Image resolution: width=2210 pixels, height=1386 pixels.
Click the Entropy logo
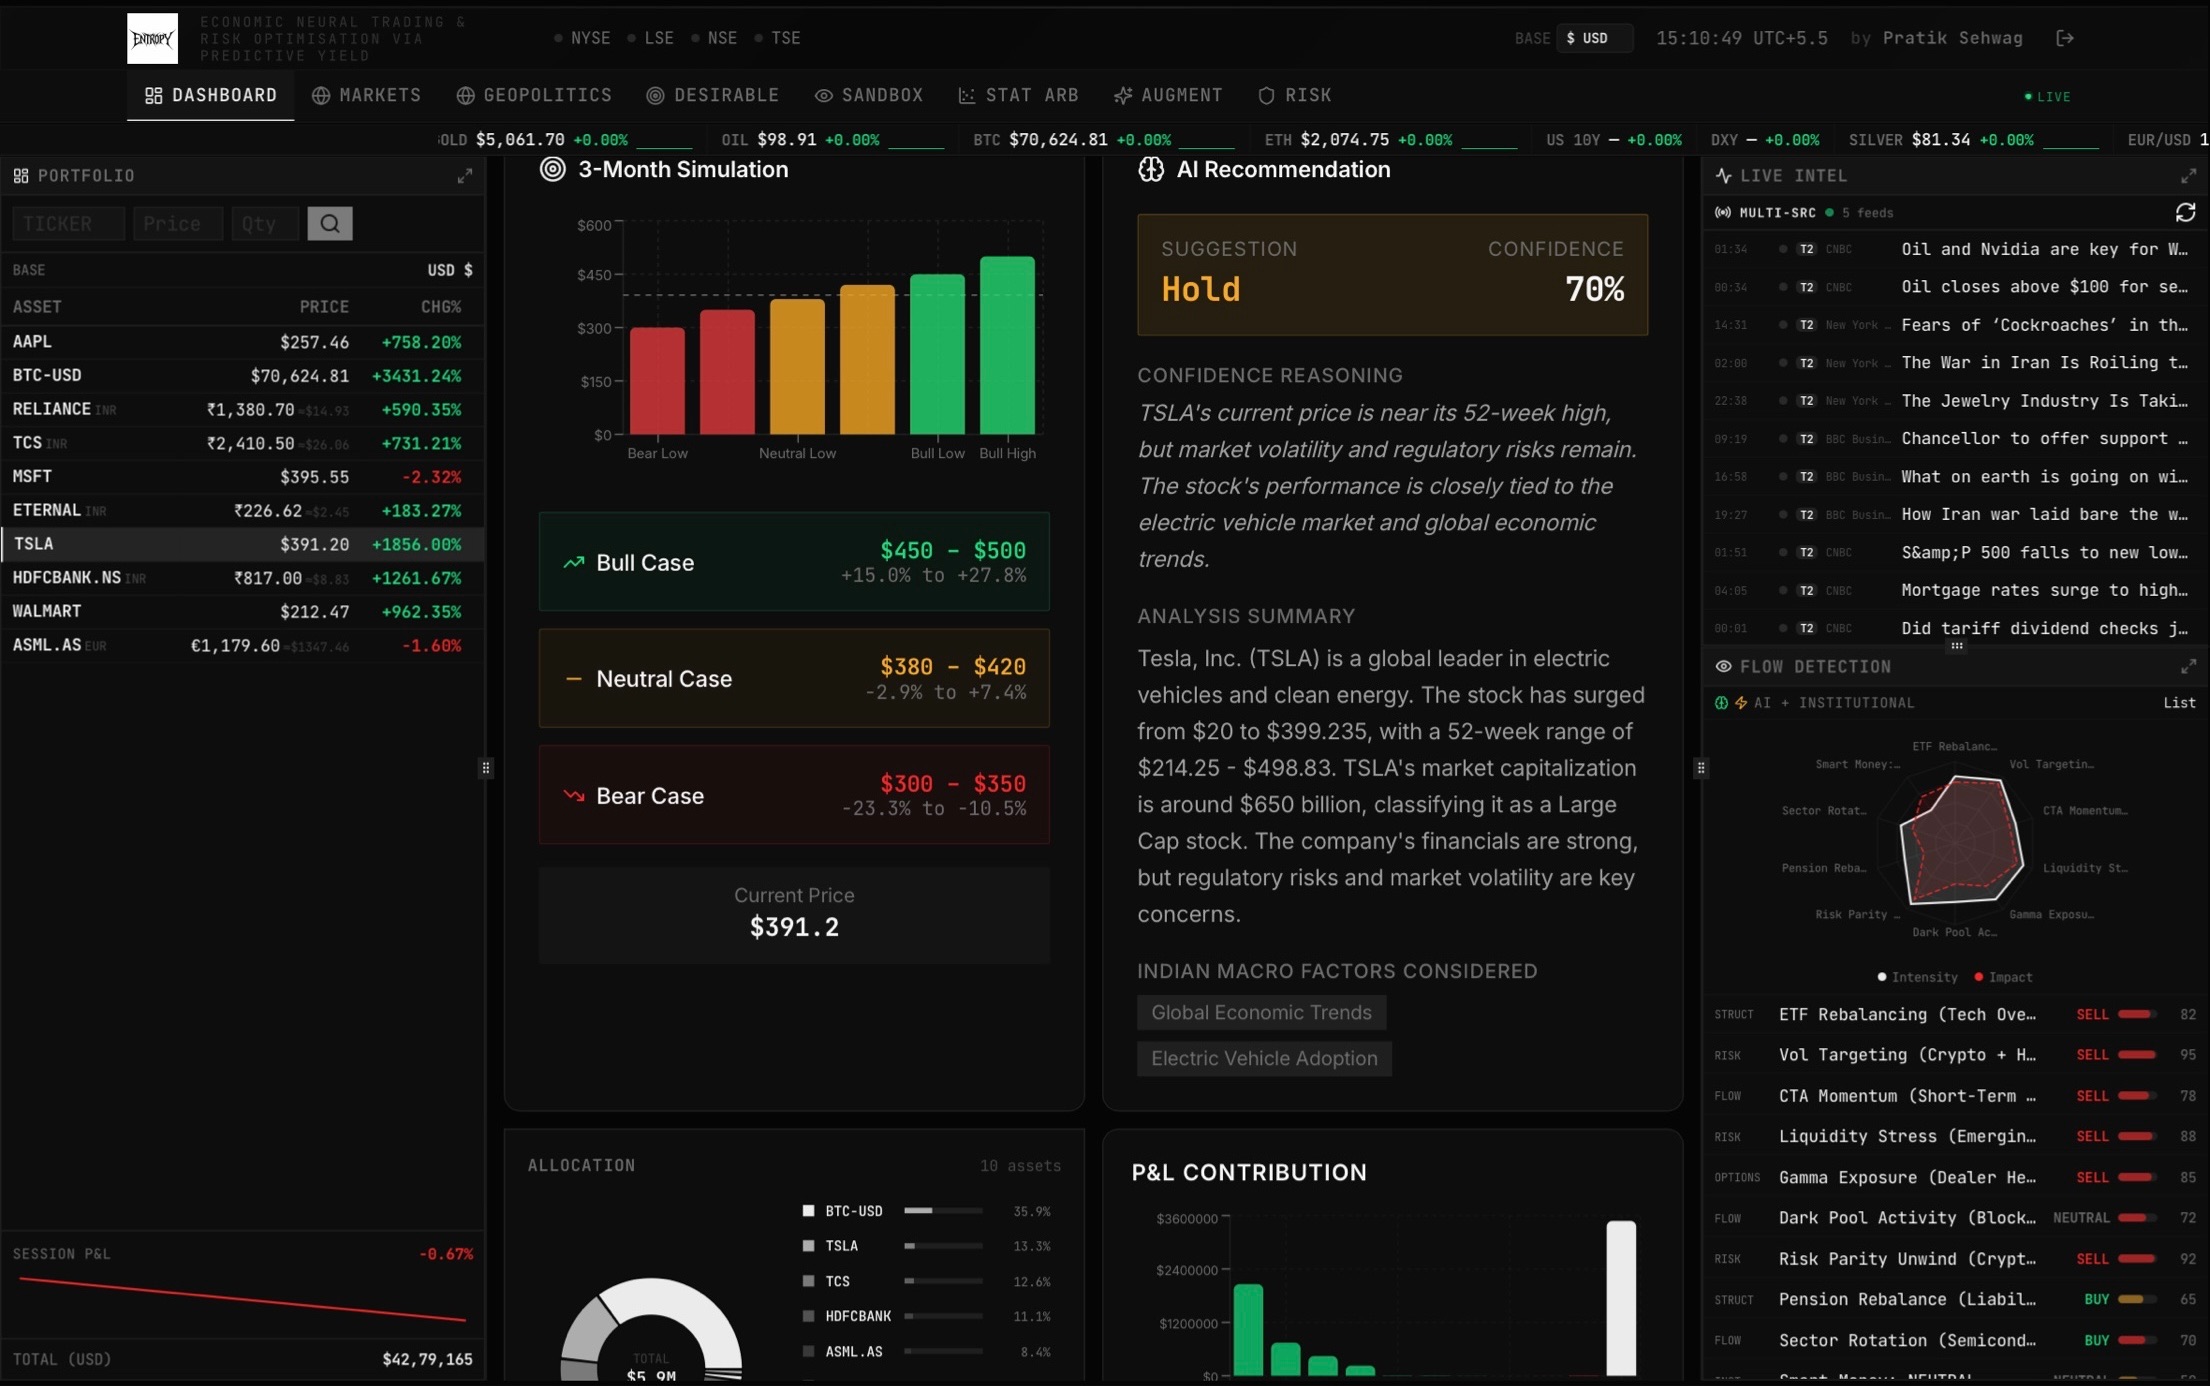(x=152, y=38)
